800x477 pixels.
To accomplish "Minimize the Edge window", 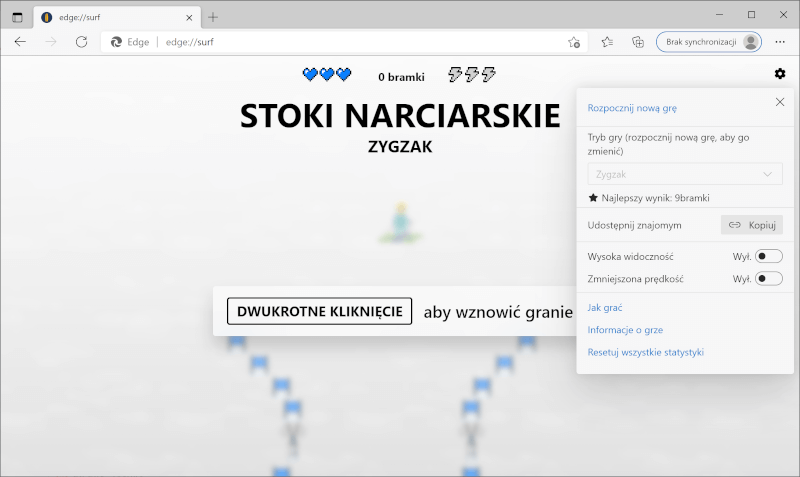I will [x=719, y=15].
